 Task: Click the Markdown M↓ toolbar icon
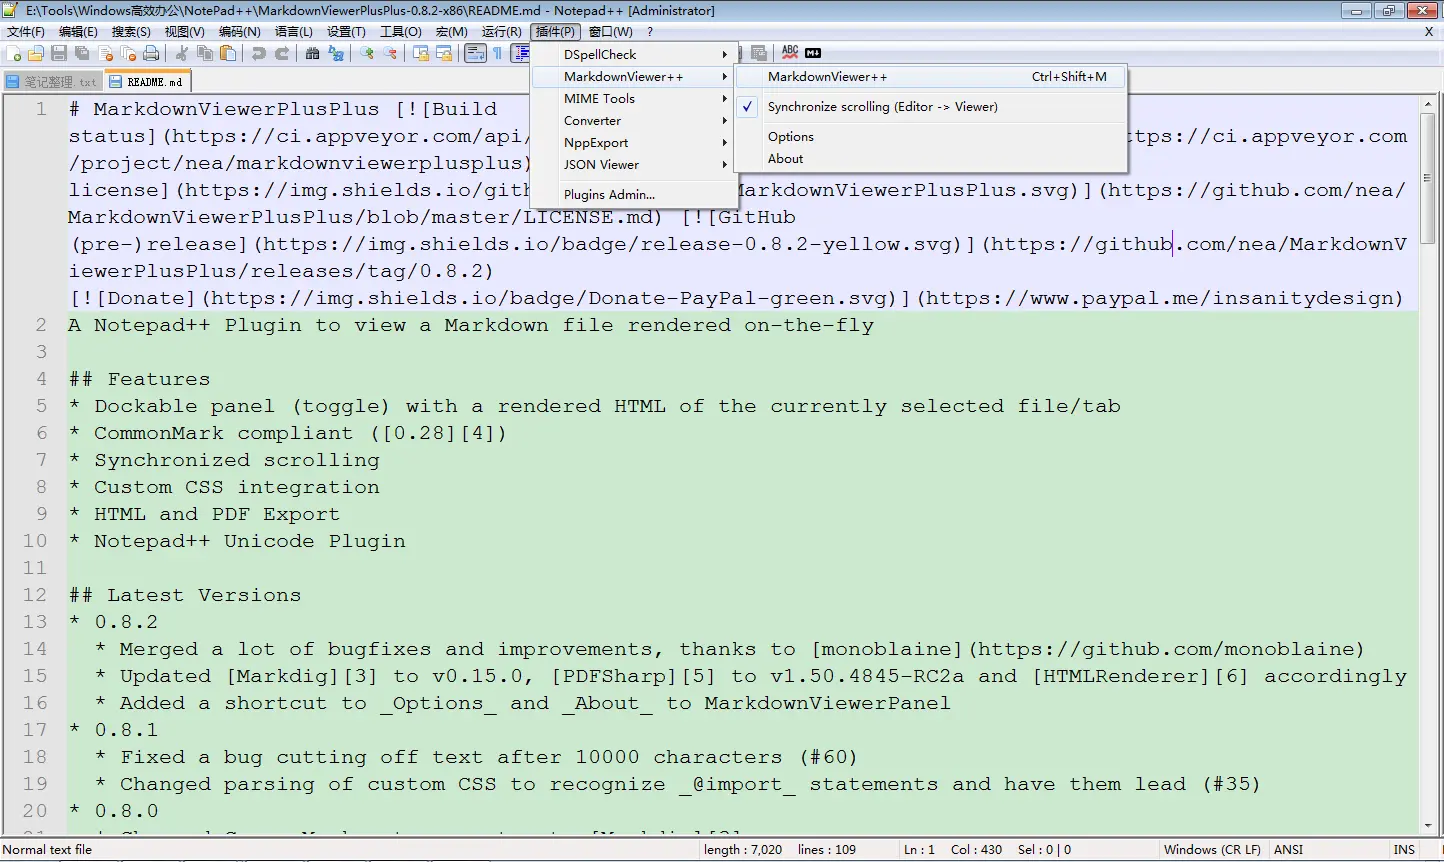(813, 53)
